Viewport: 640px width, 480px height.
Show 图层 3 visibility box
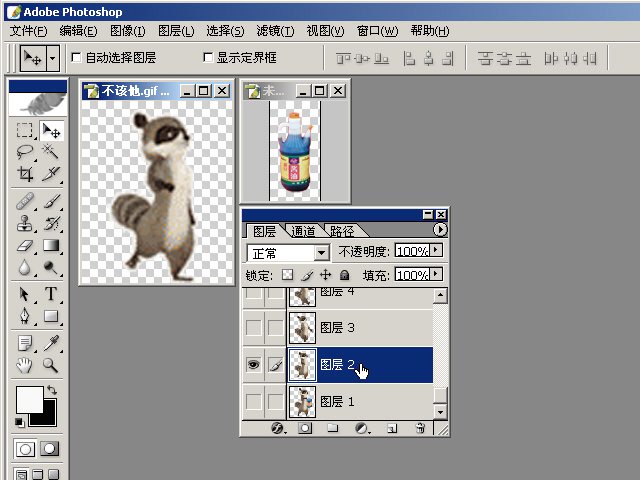pos(253,327)
